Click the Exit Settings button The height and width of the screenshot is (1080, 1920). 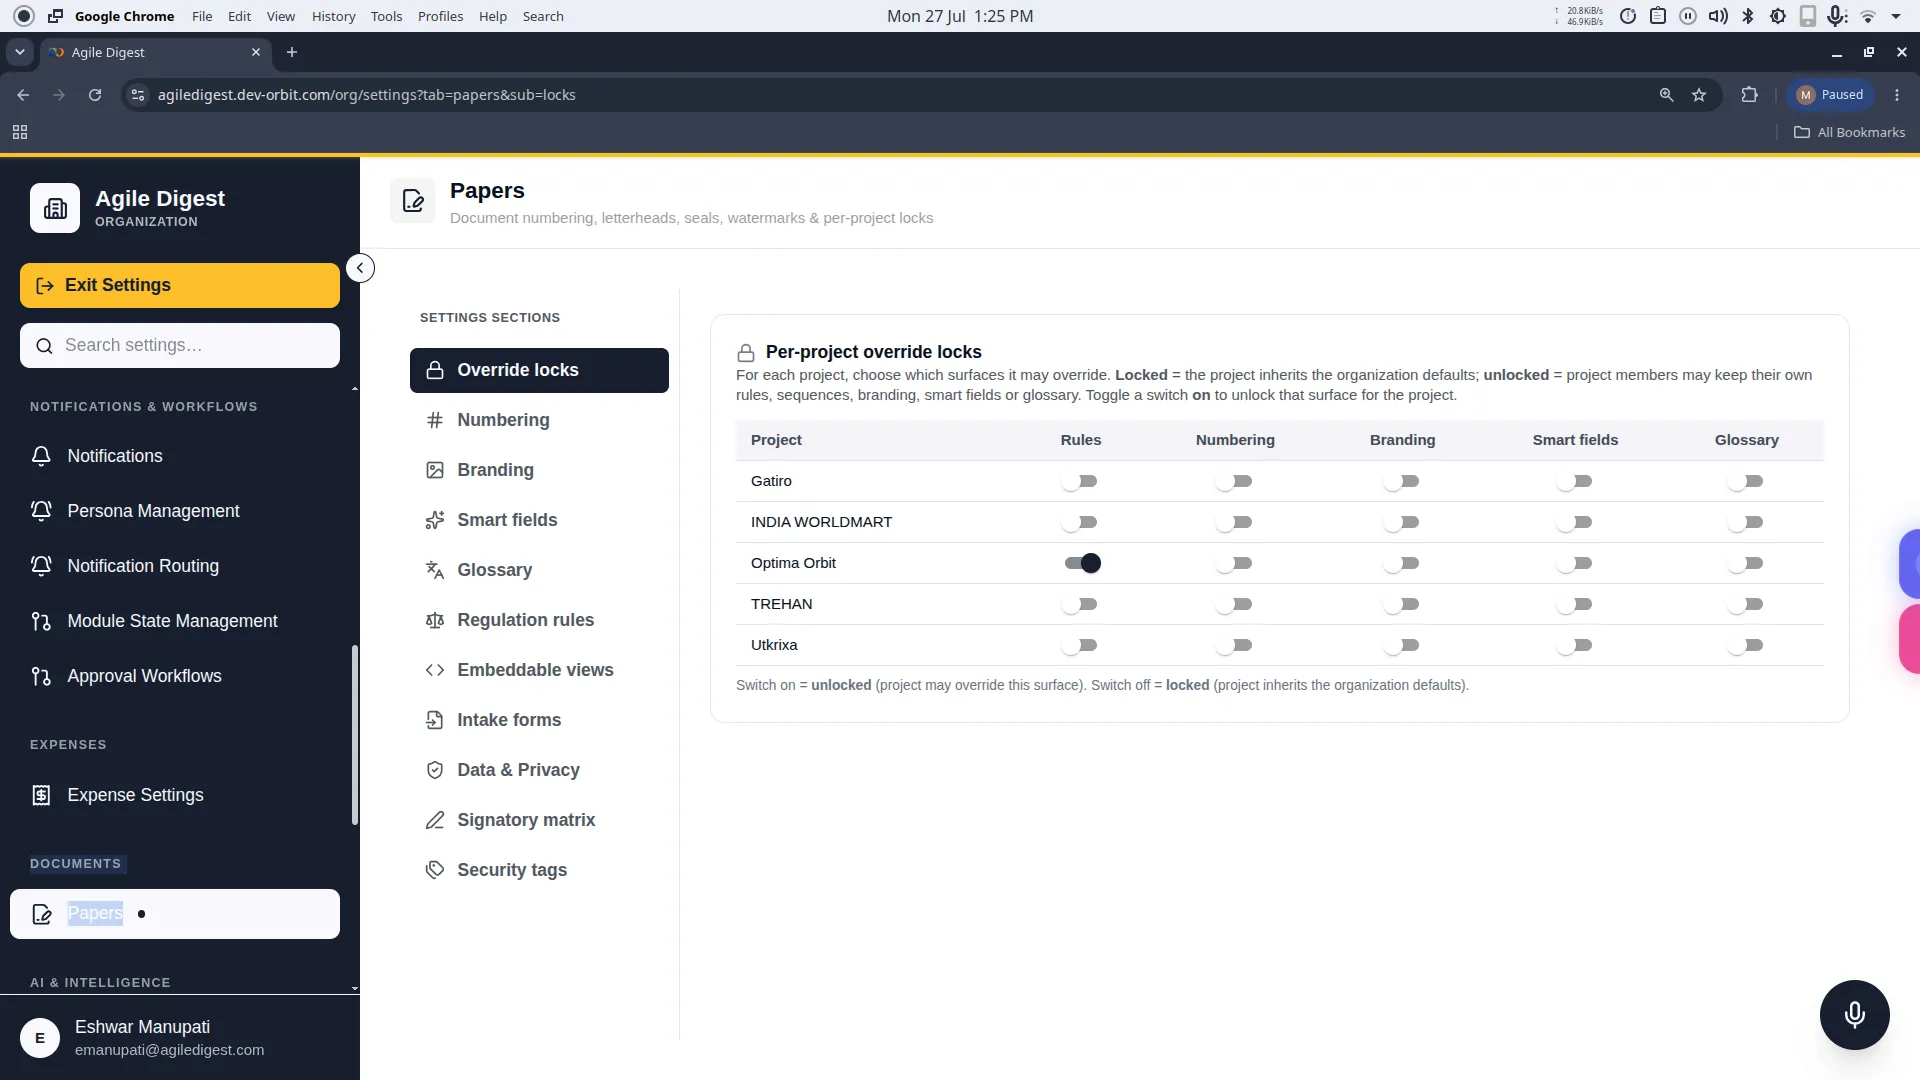tap(180, 285)
